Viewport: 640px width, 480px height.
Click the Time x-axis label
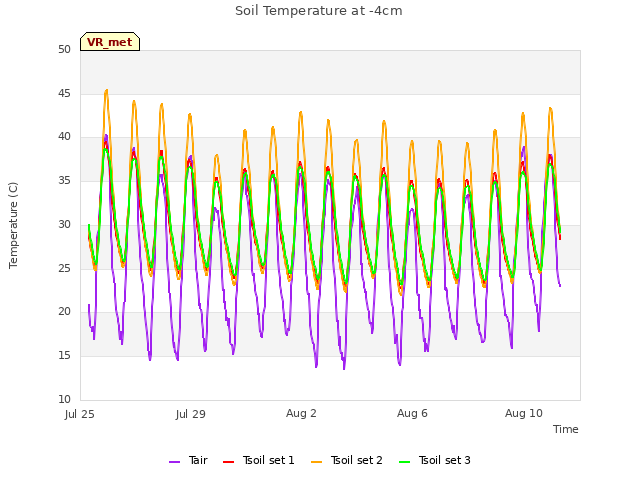point(566,429)
